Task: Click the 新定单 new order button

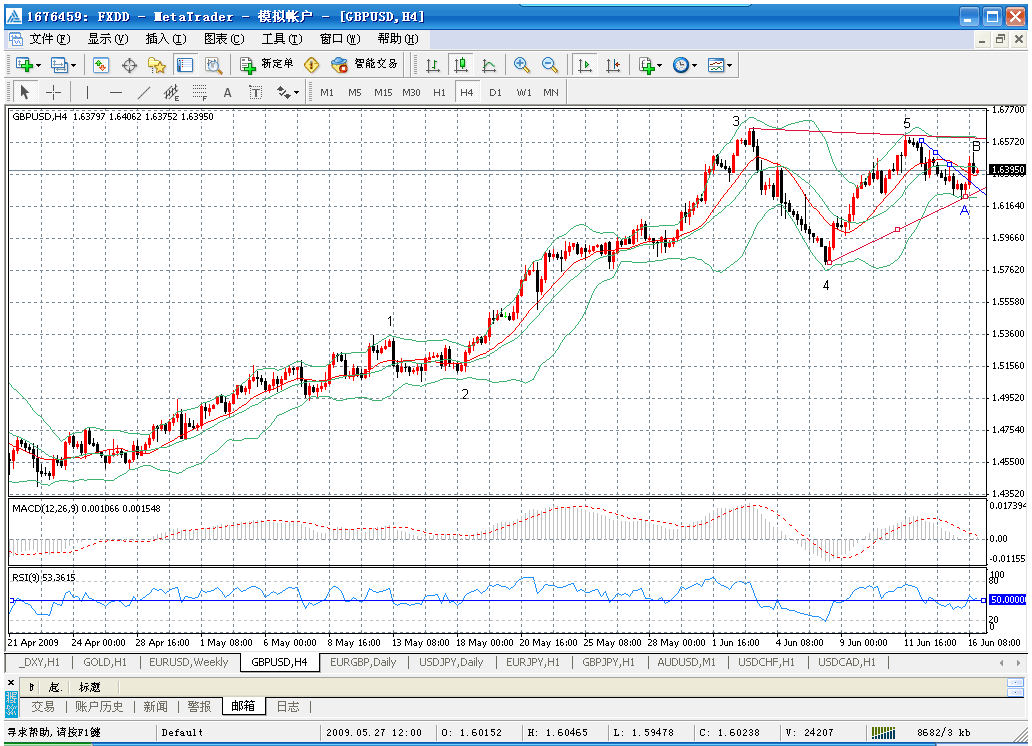Action: click(267, 64)
